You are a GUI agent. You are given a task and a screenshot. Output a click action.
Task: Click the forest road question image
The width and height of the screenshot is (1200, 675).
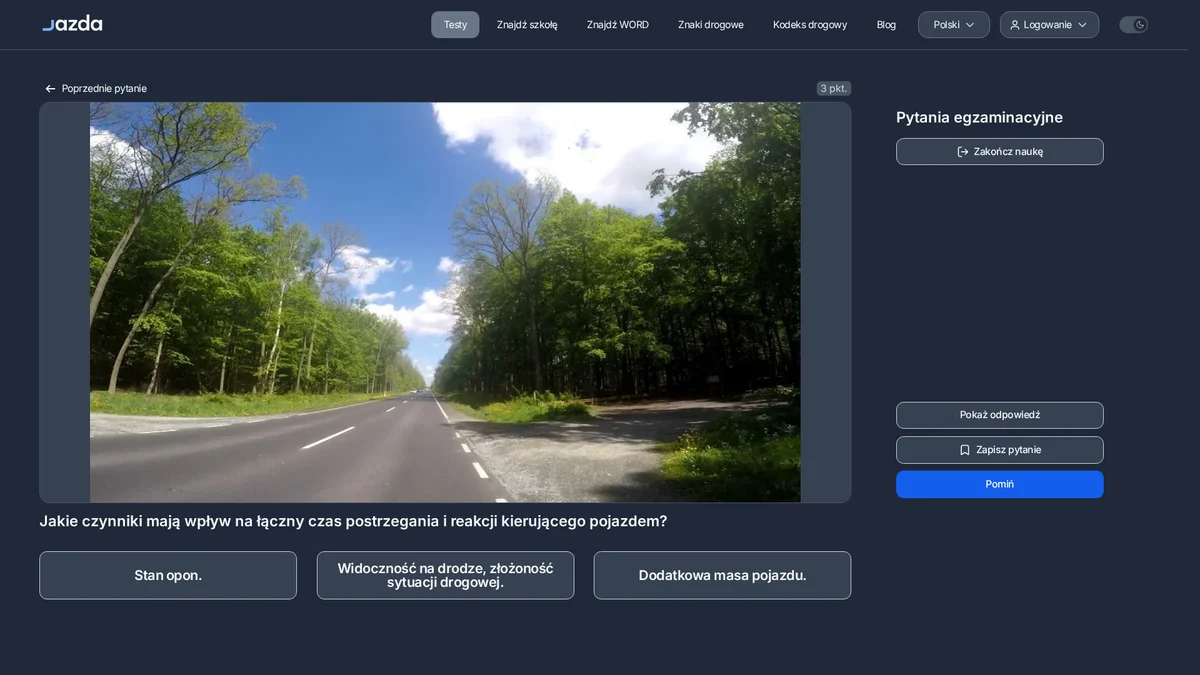point(445,302)
